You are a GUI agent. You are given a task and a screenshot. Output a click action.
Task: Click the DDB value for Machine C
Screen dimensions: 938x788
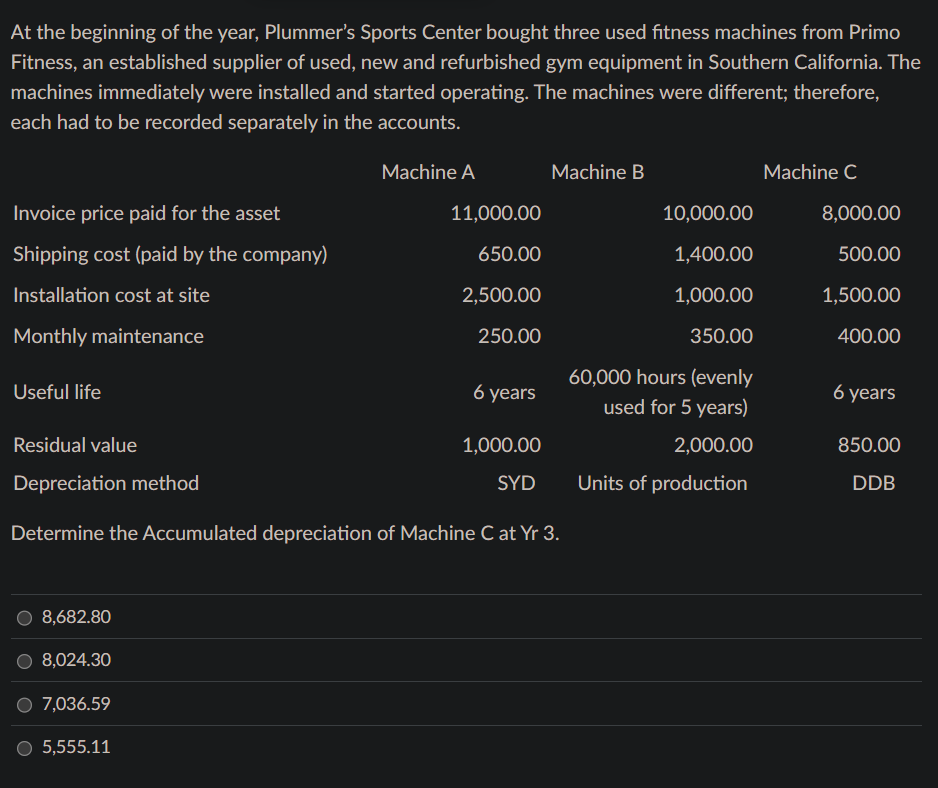[x=874, y=483]
